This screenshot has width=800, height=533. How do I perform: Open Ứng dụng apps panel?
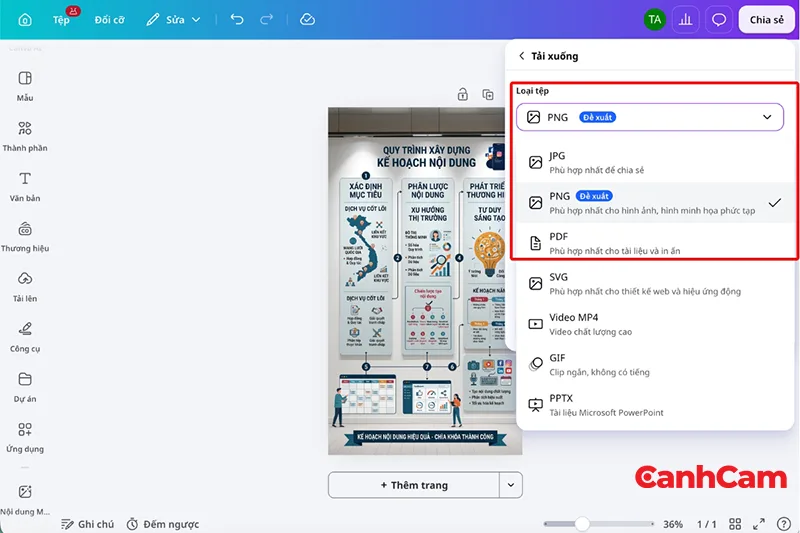[24, 438]
